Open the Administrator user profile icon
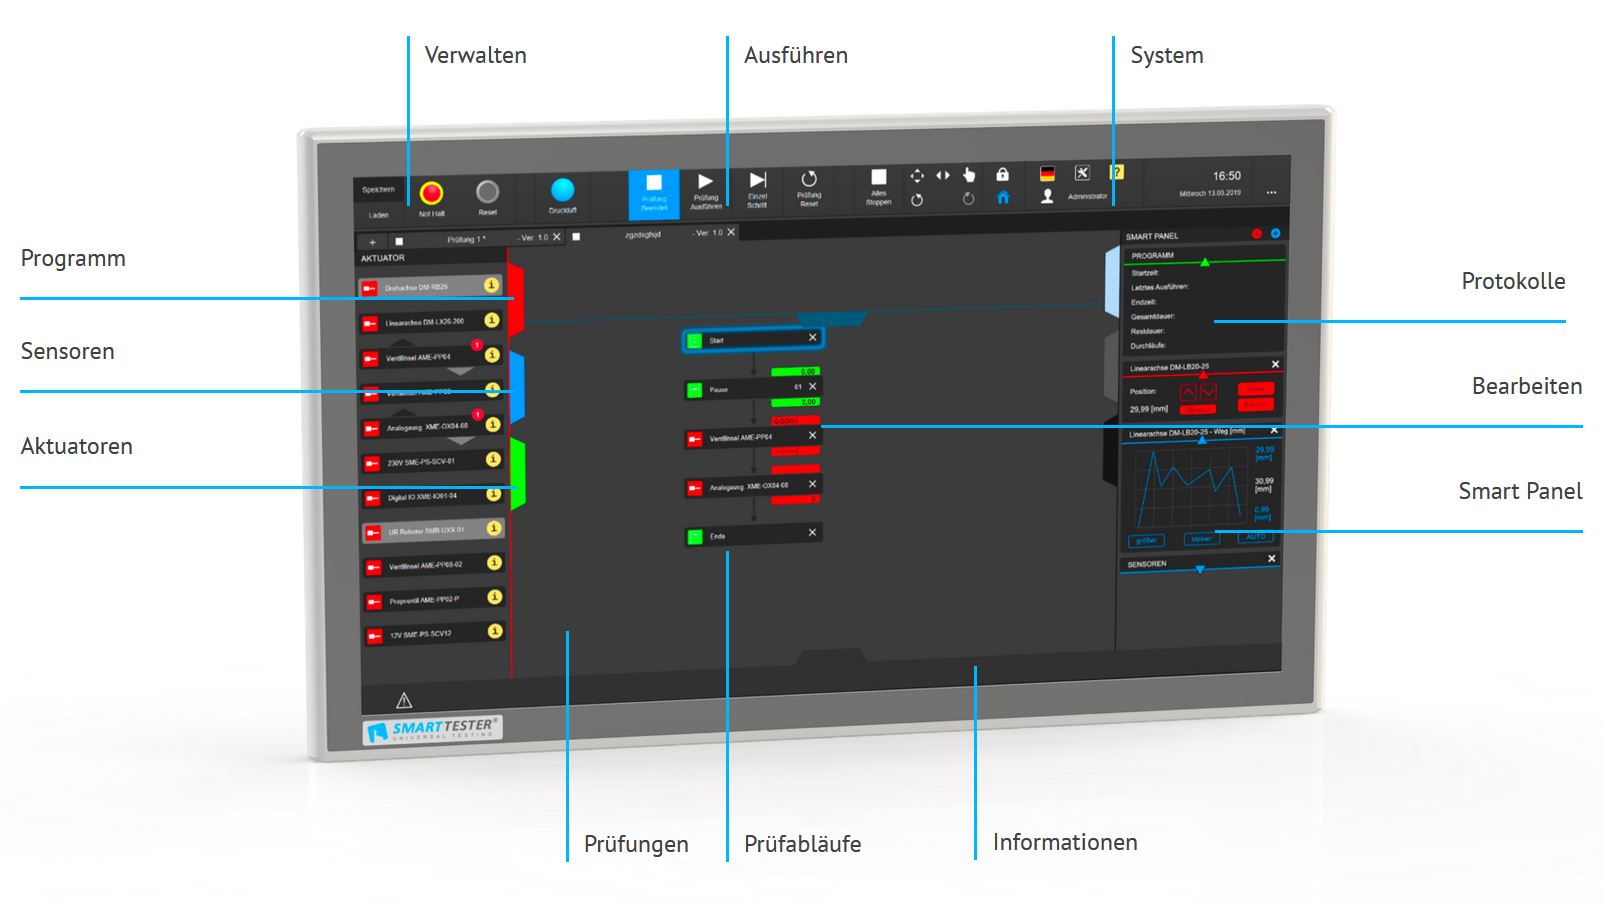The height and width of the screenshot is (904, 1604). (1046, 194)
